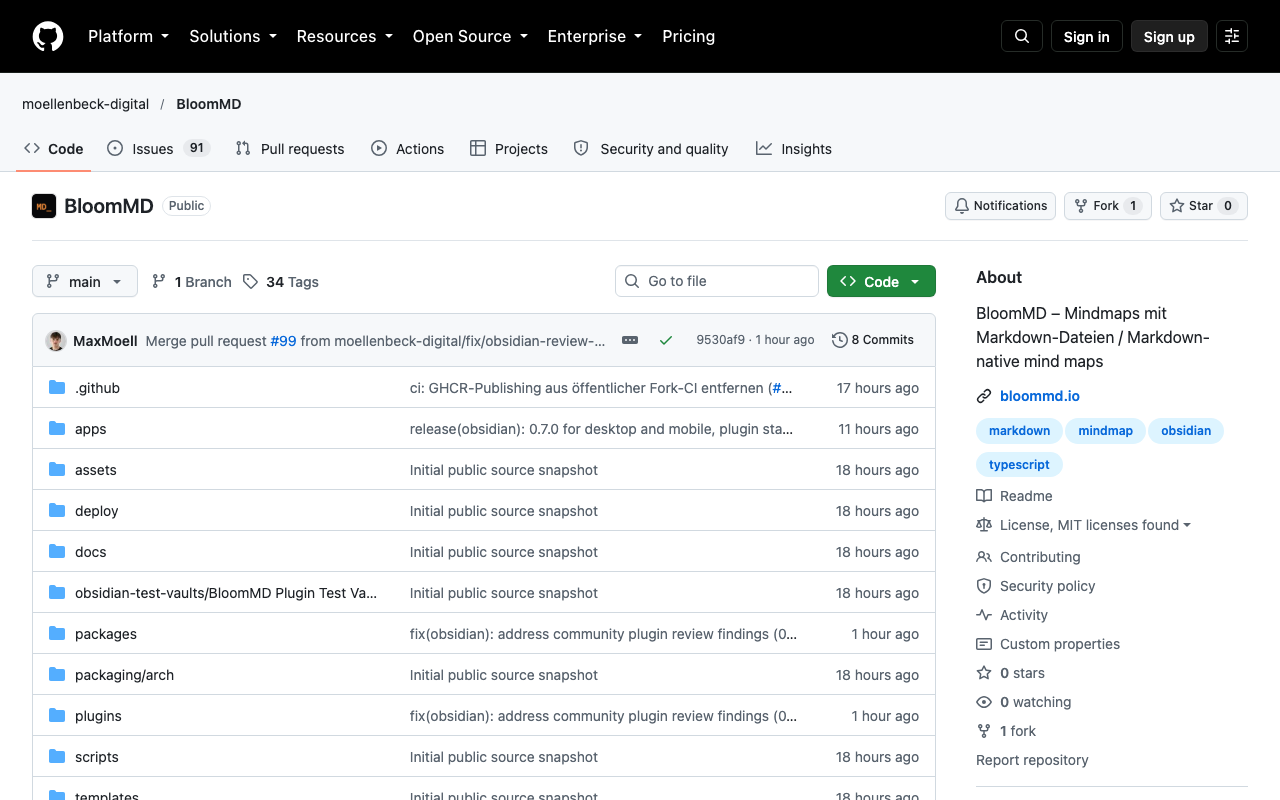Open the Pricing link
The image size is (1280, 800).
tap(689, 36)
